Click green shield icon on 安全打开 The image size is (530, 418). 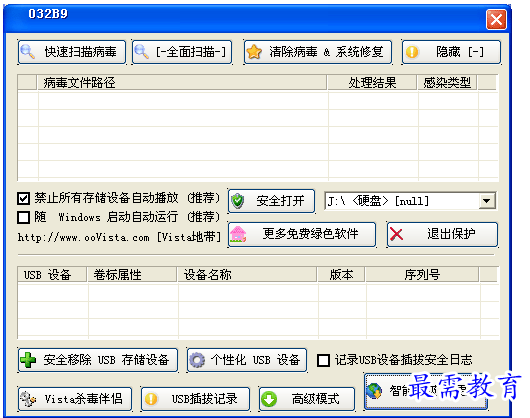pos(238,201)
